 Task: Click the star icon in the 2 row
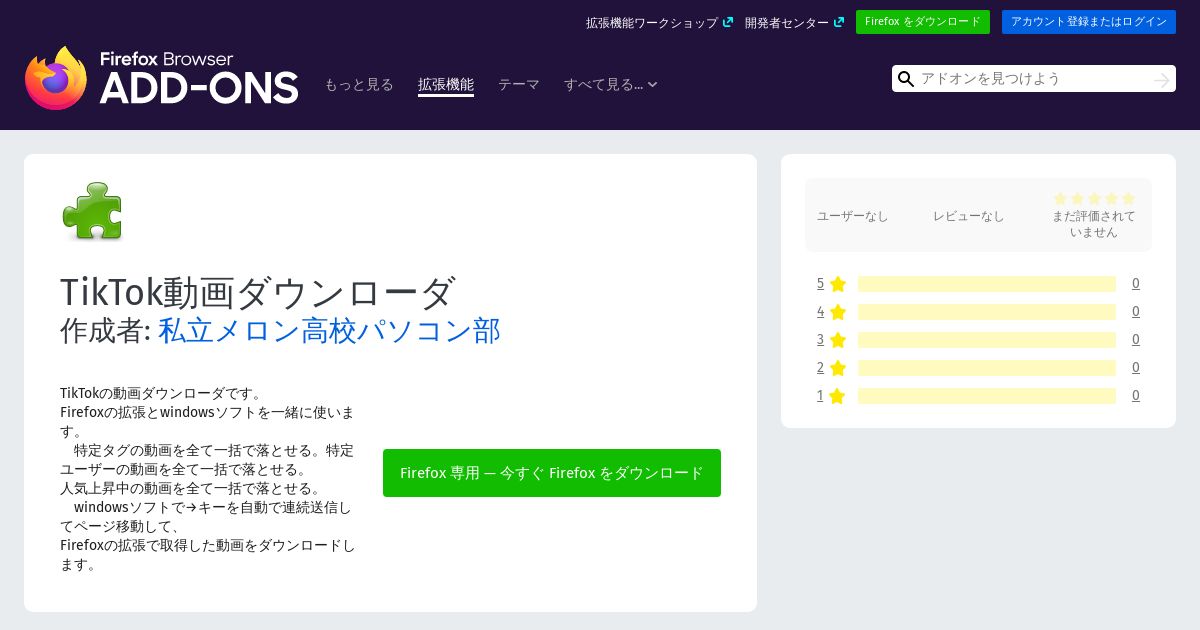(838, 368)
